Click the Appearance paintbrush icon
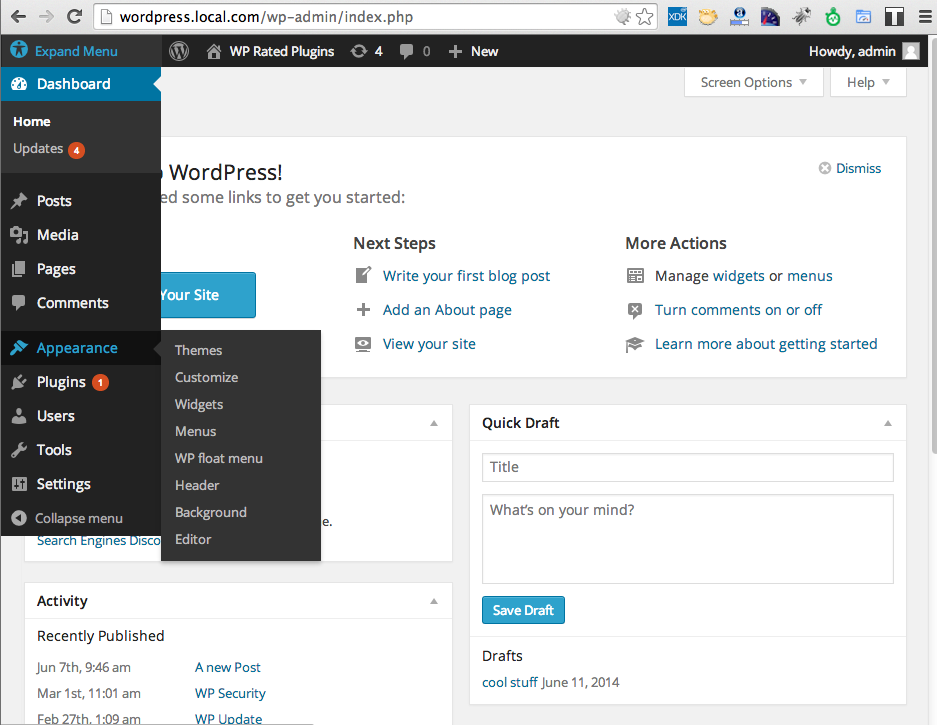 point(19,347)
